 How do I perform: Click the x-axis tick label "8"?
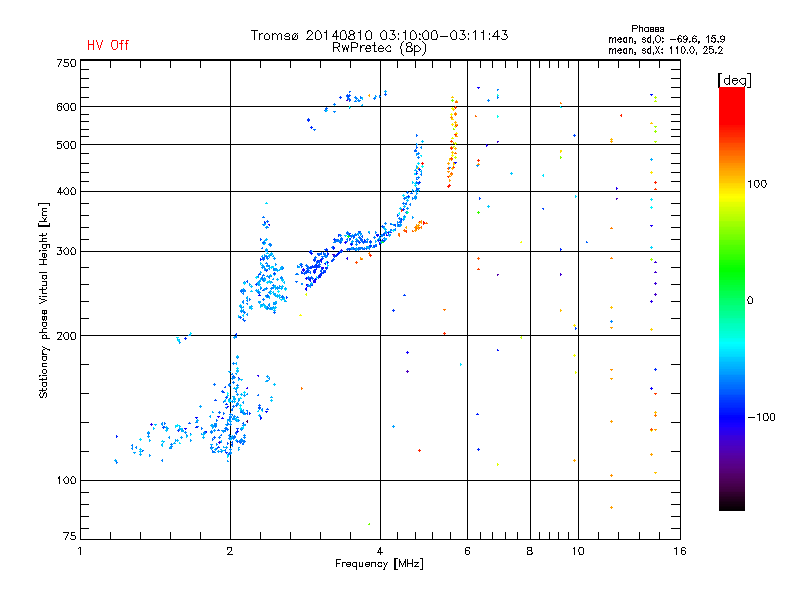[530, 551]
